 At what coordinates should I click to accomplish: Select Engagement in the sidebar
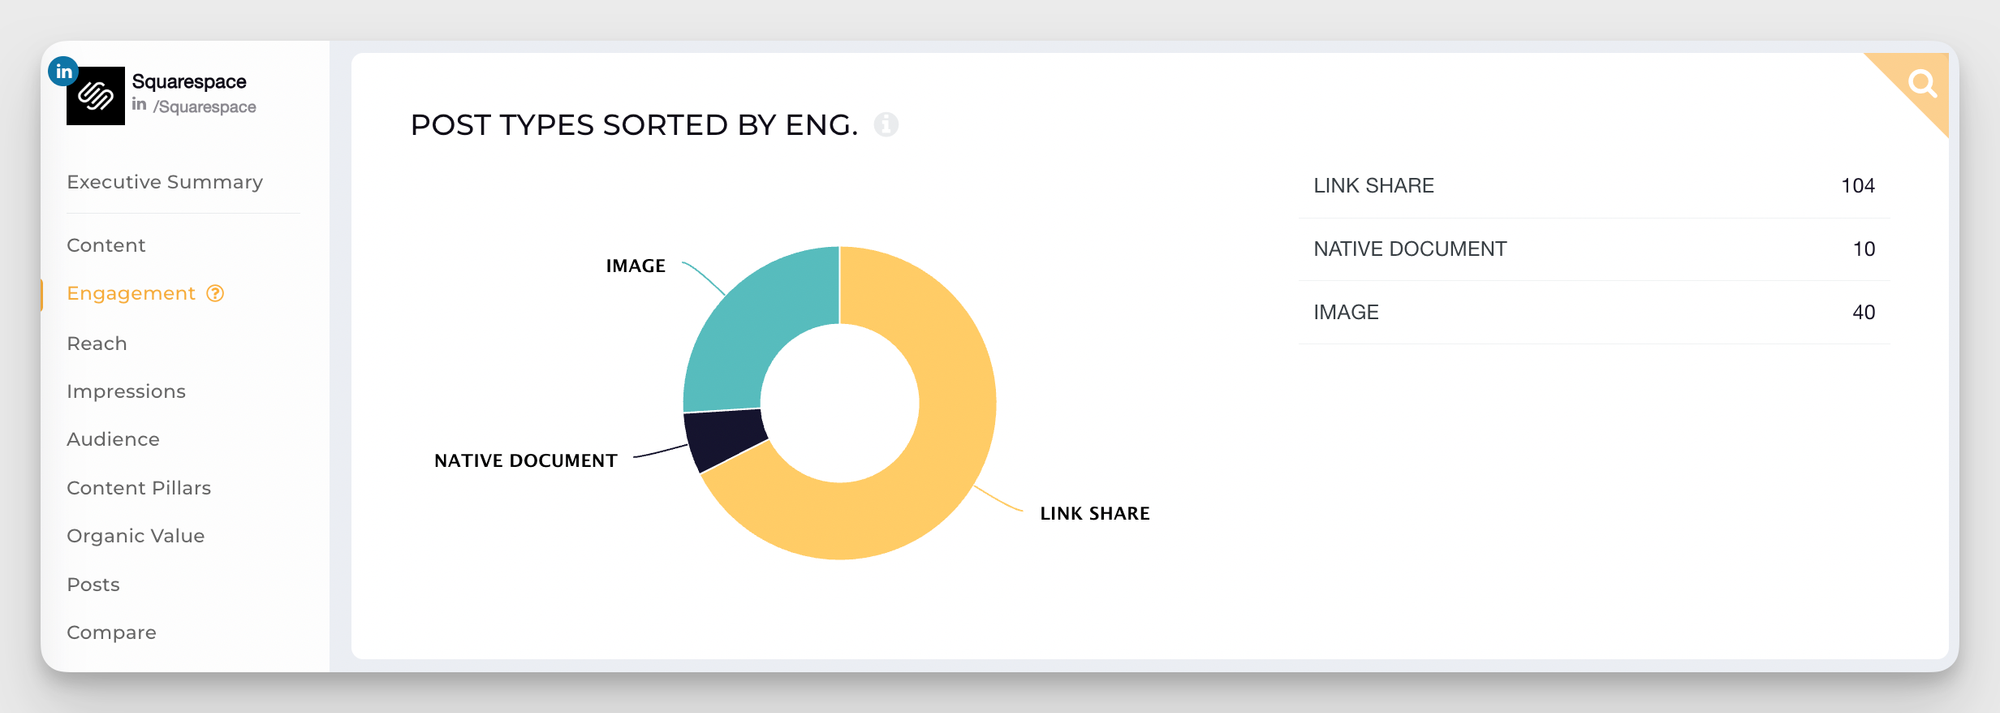point(131,293)
